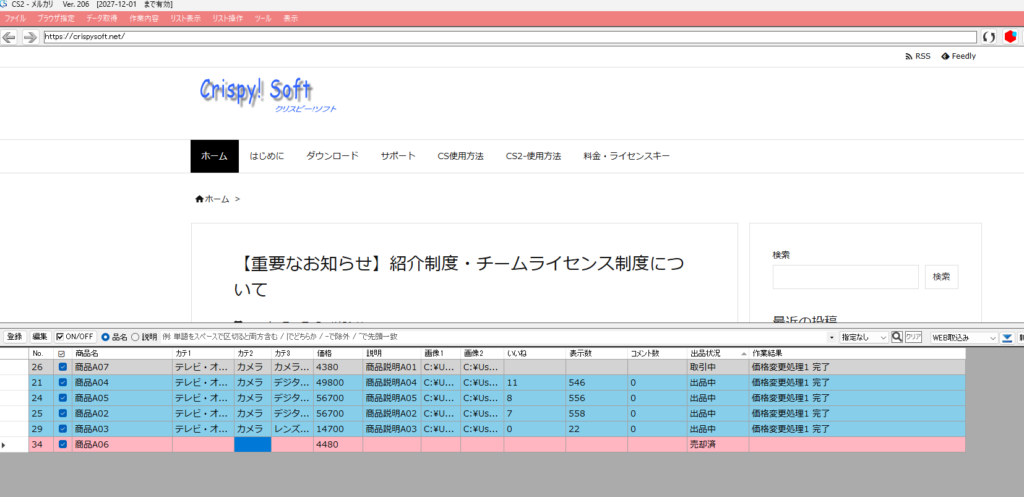Run search with the magnifier icon

(x=897, y=337)
